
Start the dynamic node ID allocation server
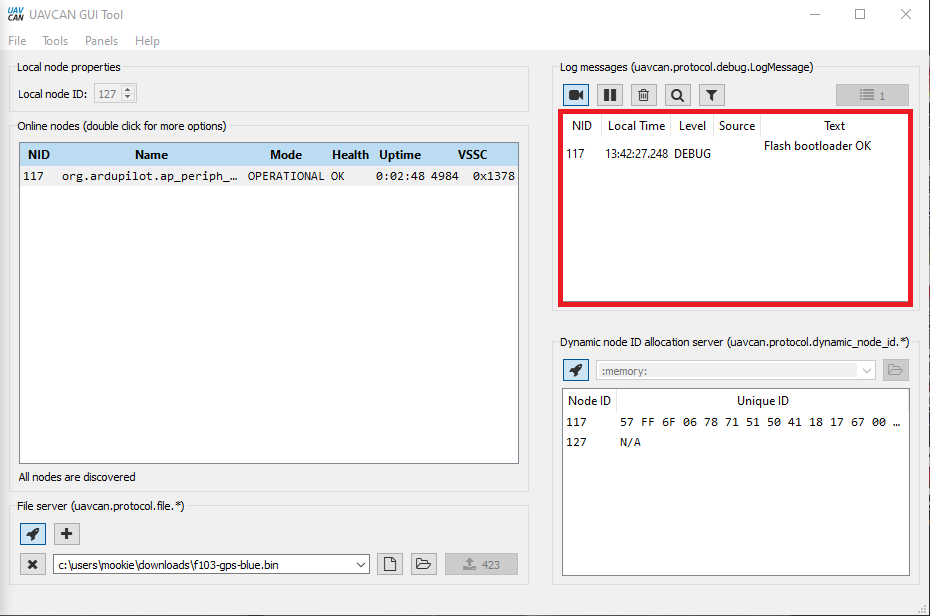(576, 369)
